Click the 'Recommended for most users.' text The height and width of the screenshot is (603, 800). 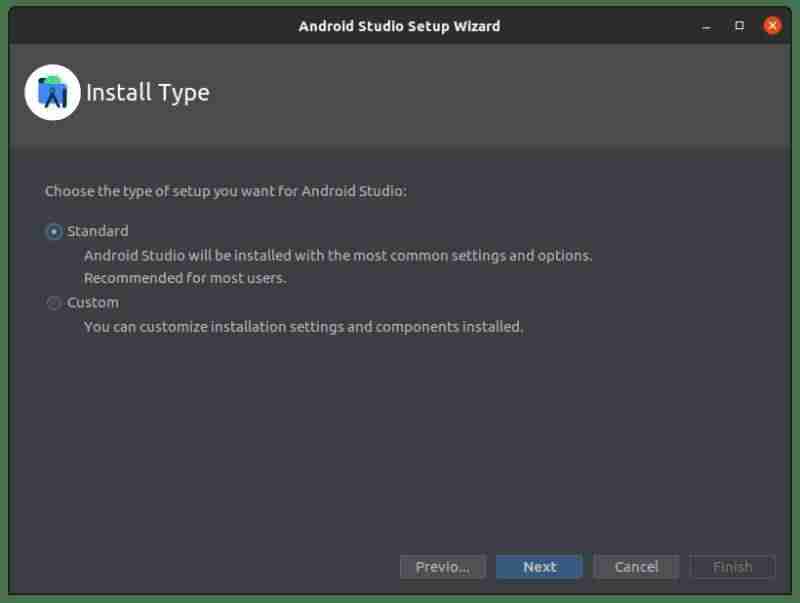click(x=185, y=278)
